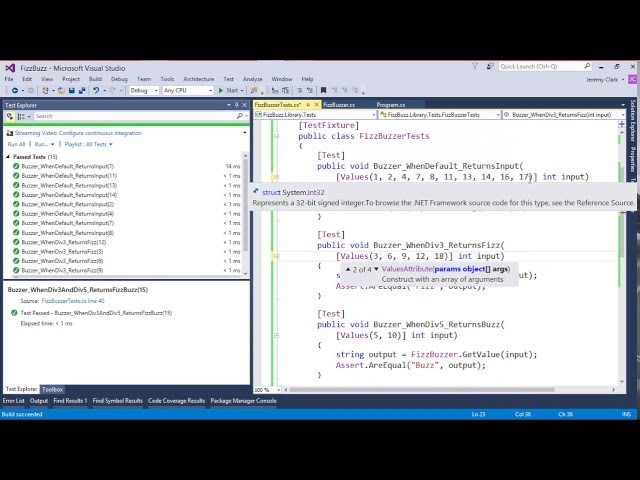Click the feedback icon beside Quick Launch
640x480 pixels.
coord(490,66)
